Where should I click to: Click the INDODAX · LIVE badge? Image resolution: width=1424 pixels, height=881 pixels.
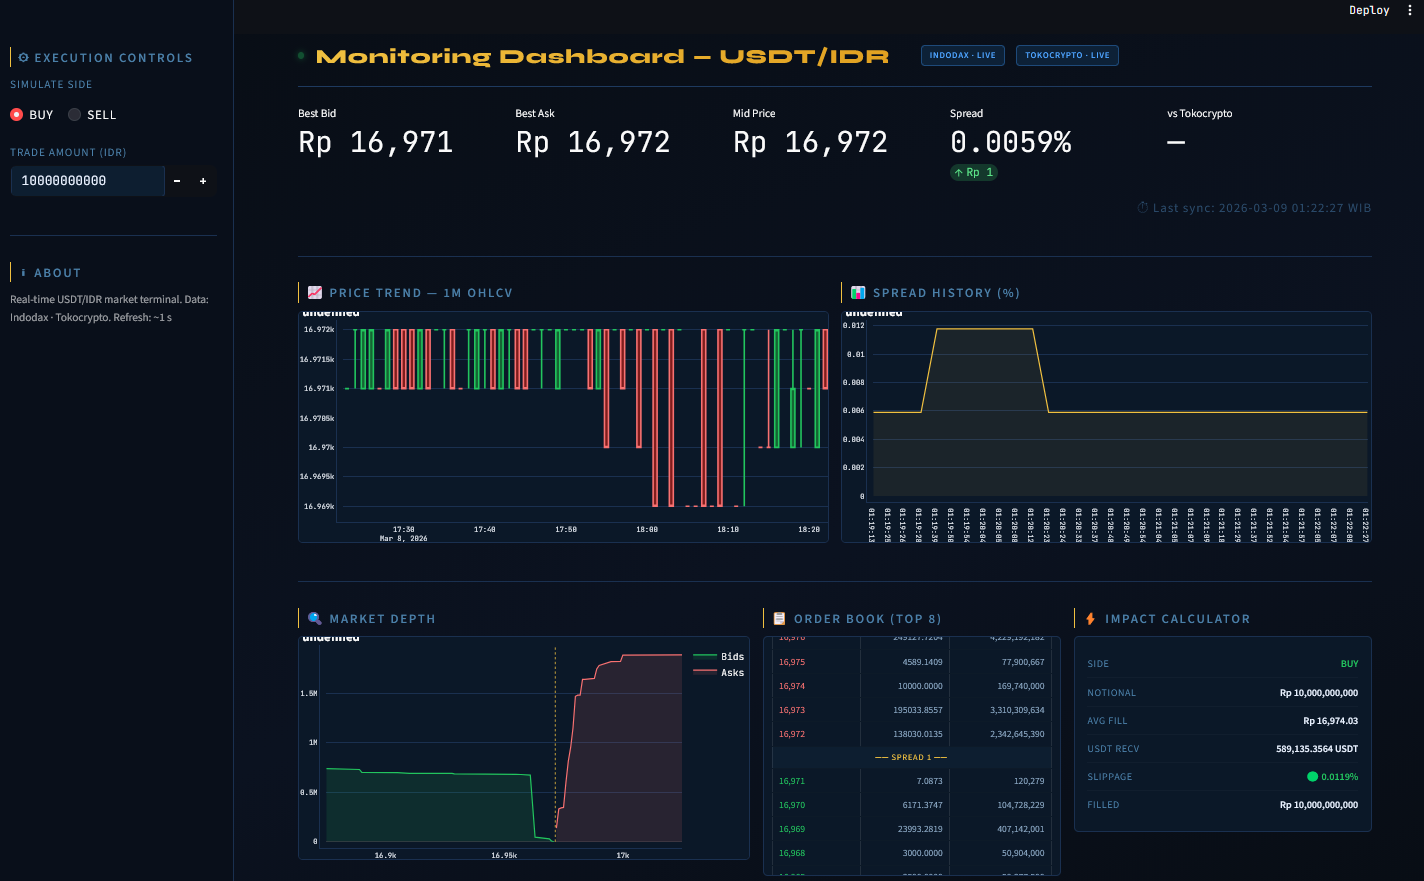(962, 56)
